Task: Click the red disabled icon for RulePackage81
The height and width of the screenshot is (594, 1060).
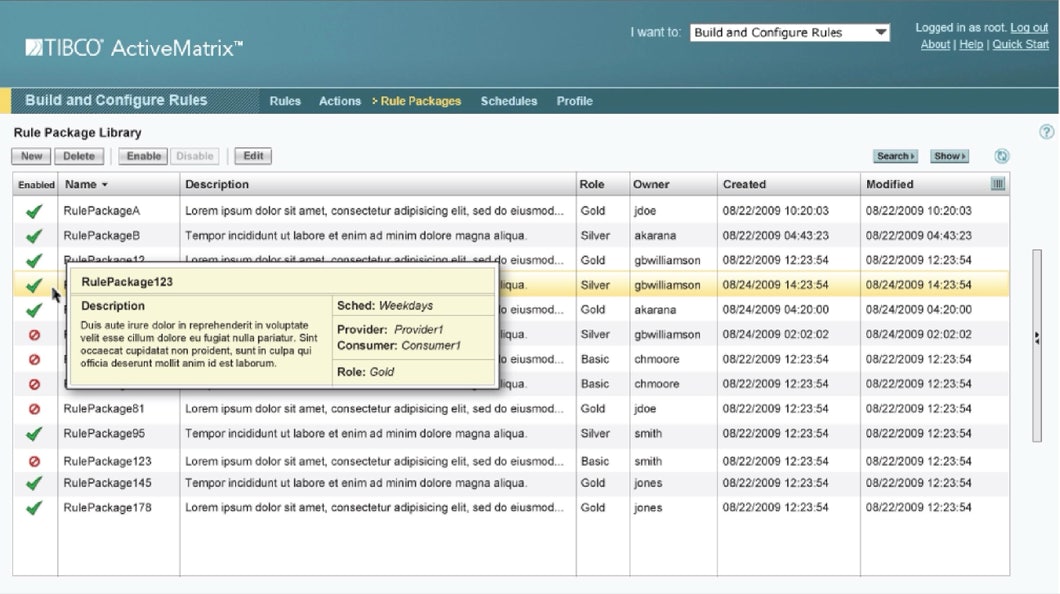Action: tap(34, 409)
